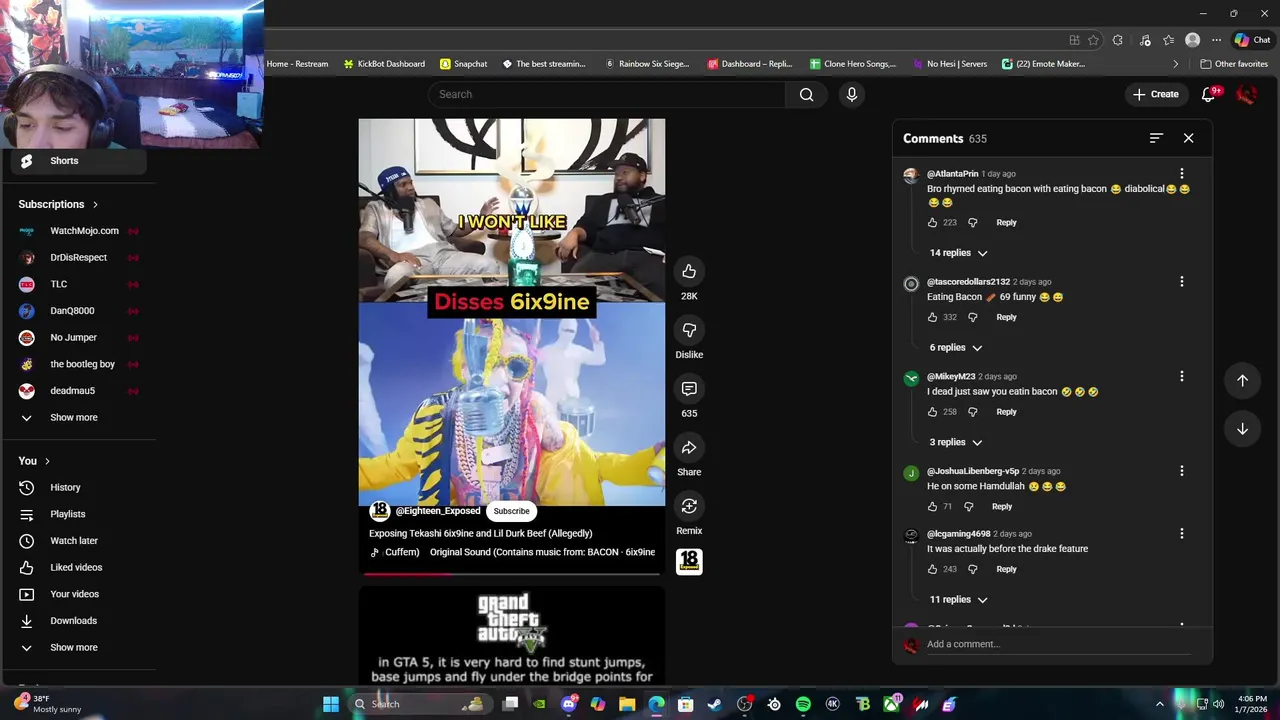
Task: Like the @JoshuaLibenberg-v5p comment
Action: [932, 506]
